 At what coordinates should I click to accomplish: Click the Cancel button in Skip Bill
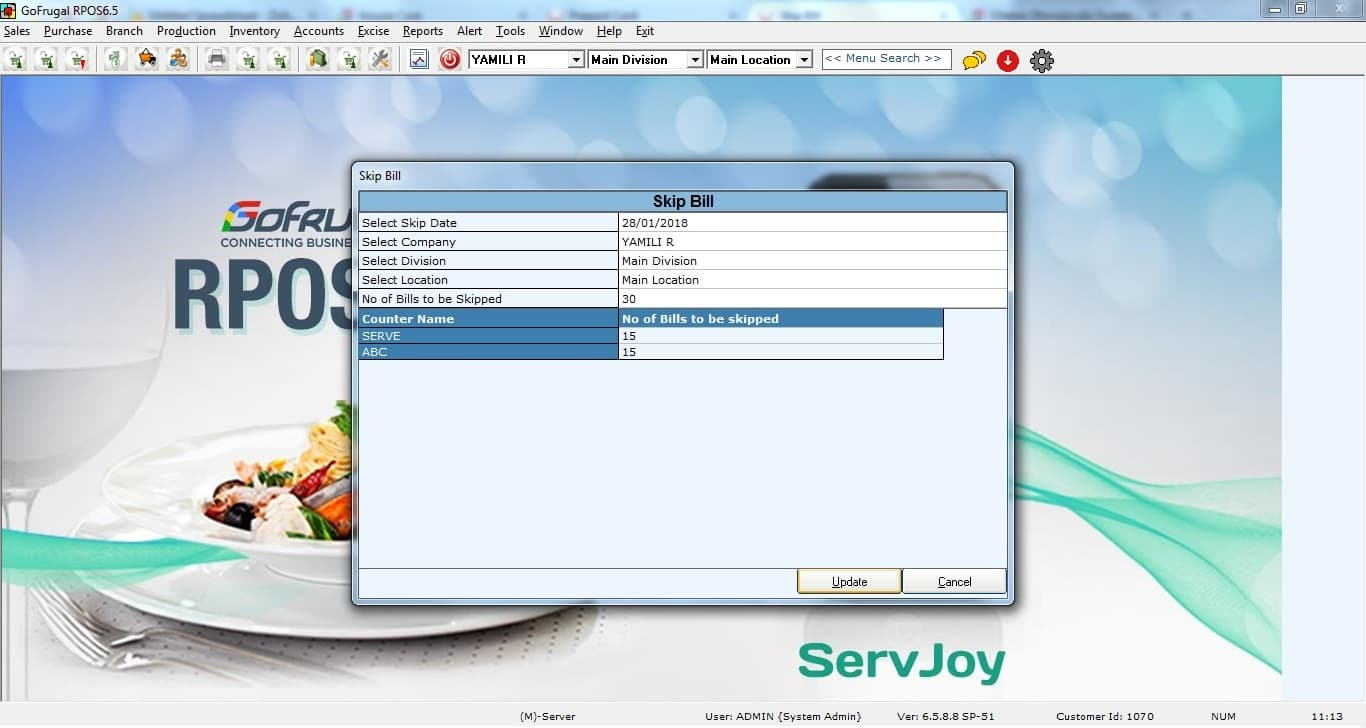(954, 581)
